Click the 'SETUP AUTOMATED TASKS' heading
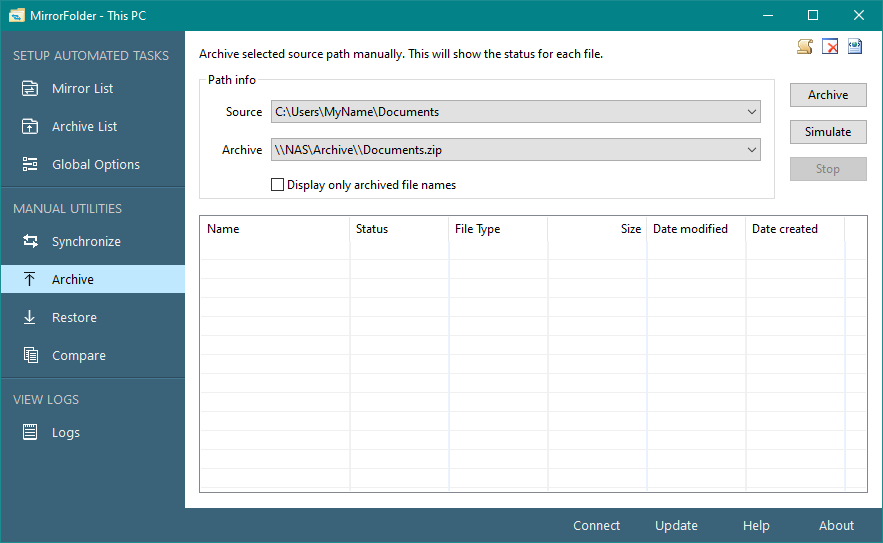 [91, 55]
